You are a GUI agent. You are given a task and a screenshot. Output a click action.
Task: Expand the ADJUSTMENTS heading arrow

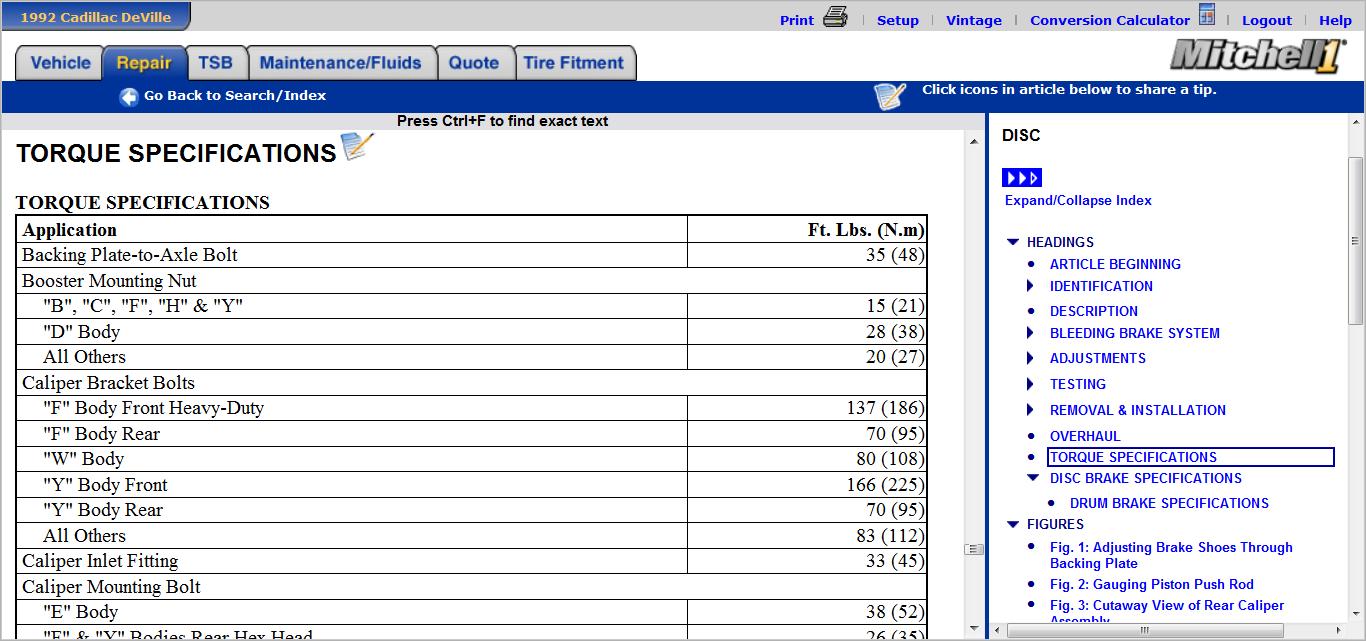click(x=1031, y=358)
